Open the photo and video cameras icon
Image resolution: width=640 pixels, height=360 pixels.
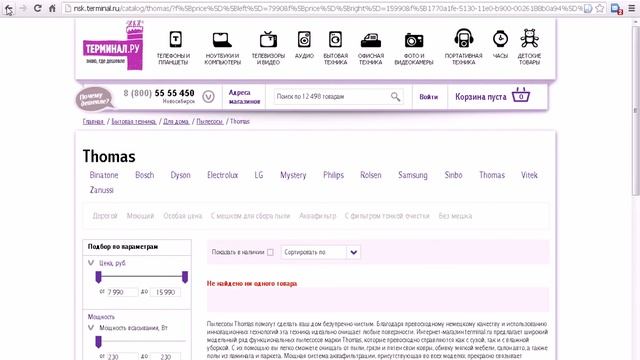413,40
